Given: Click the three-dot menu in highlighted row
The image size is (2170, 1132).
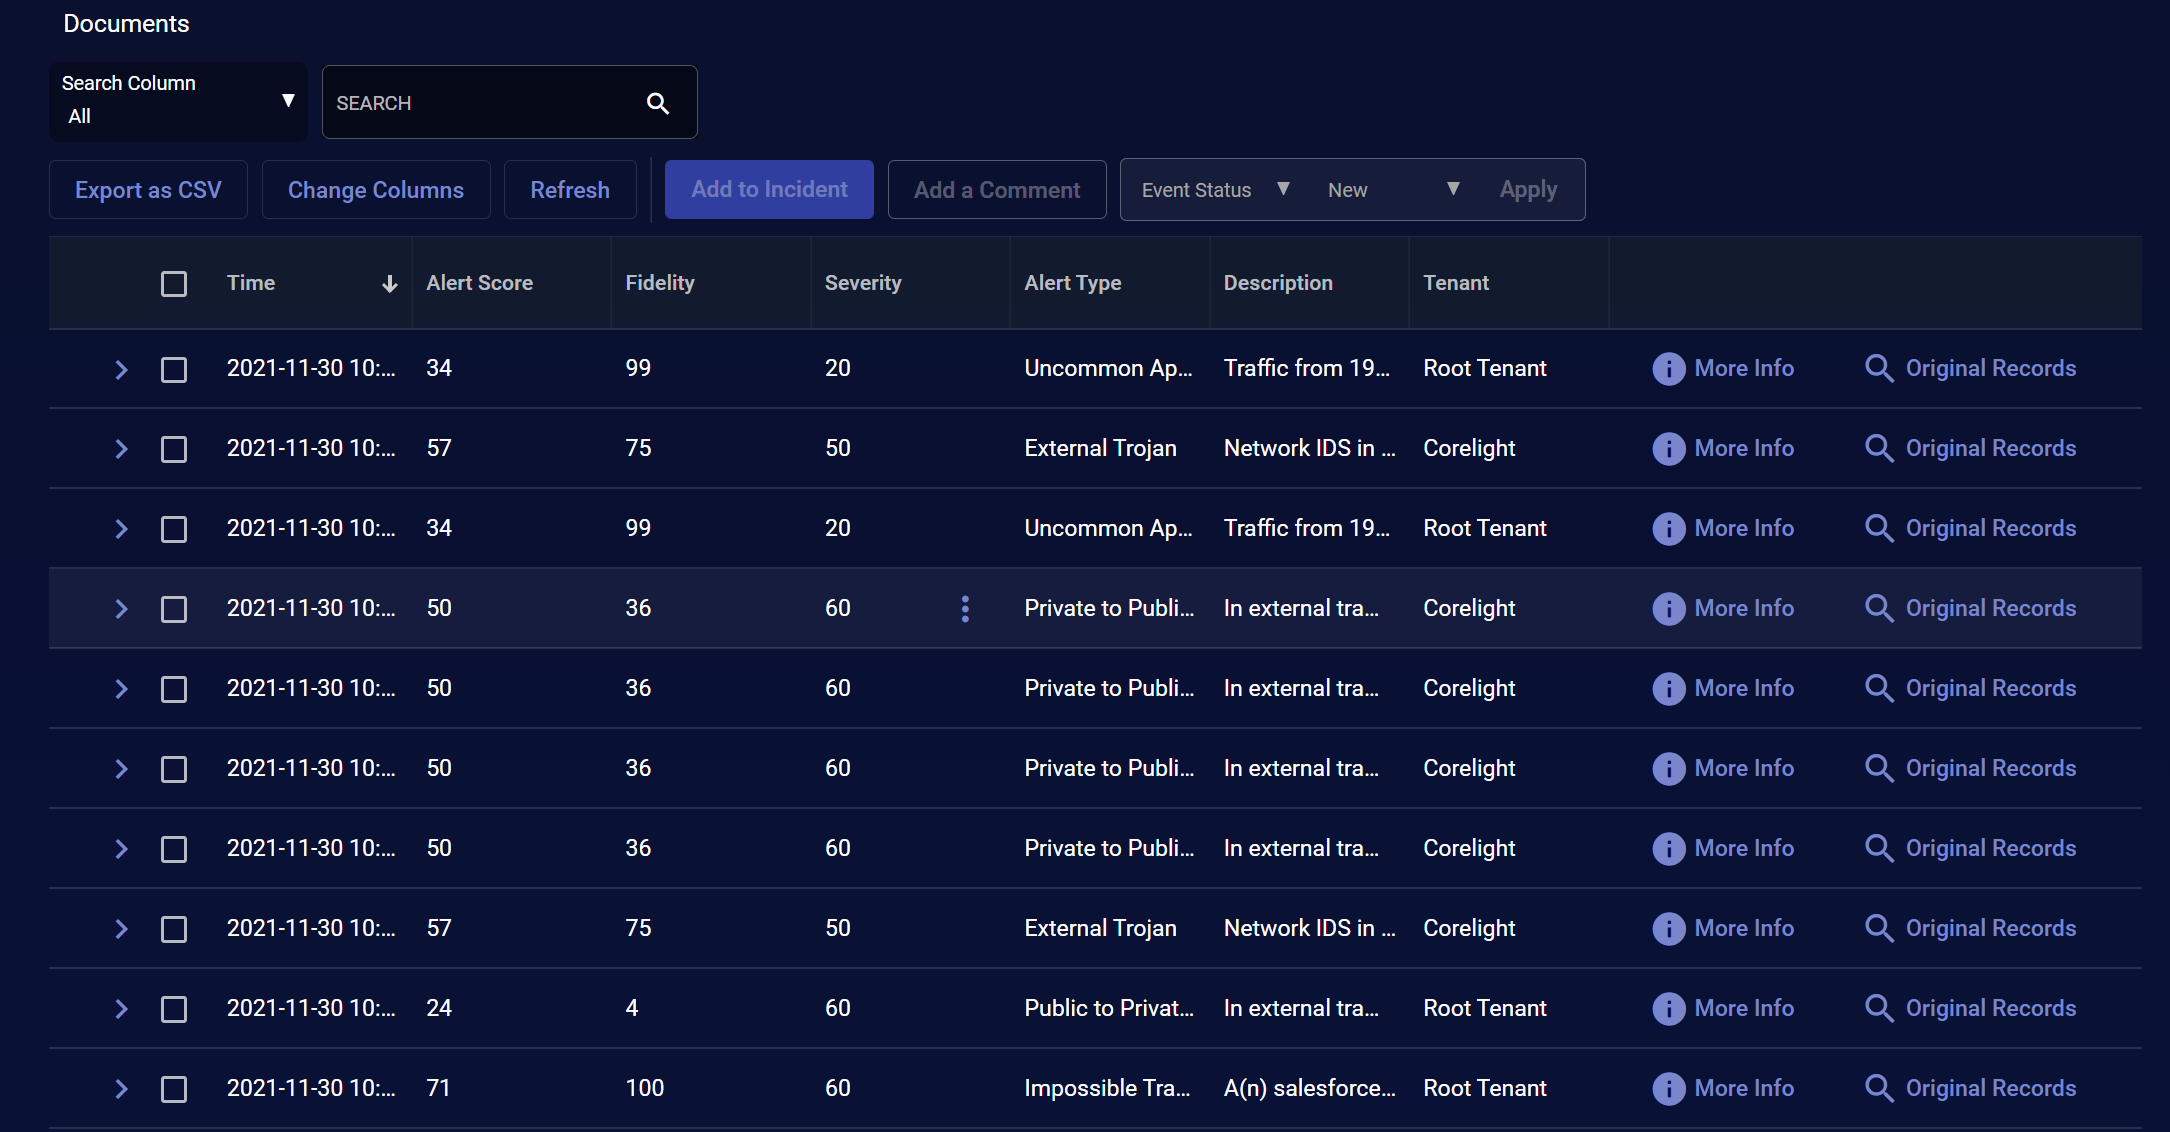Looking at the screenshot, I should point(965,608).
